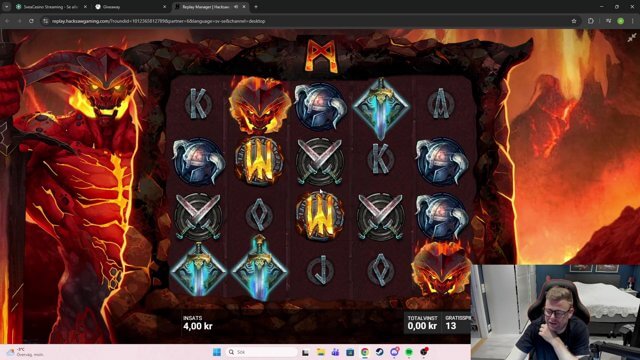Click the fiery demon symbol on reel five bottom

coord(441,268)
